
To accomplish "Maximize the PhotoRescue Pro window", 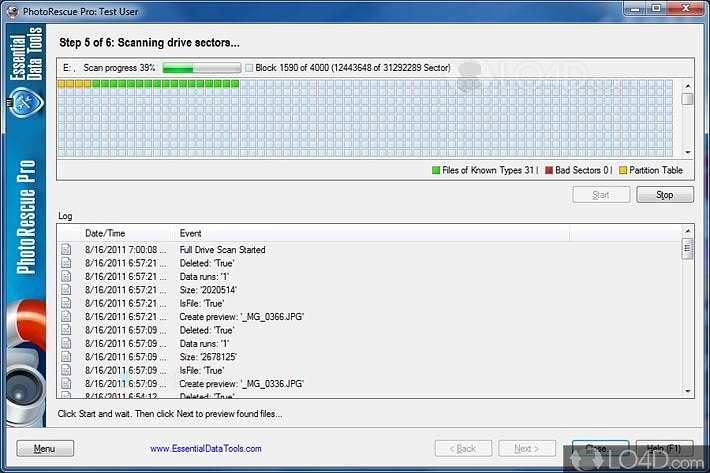I will tap(656, 9).
